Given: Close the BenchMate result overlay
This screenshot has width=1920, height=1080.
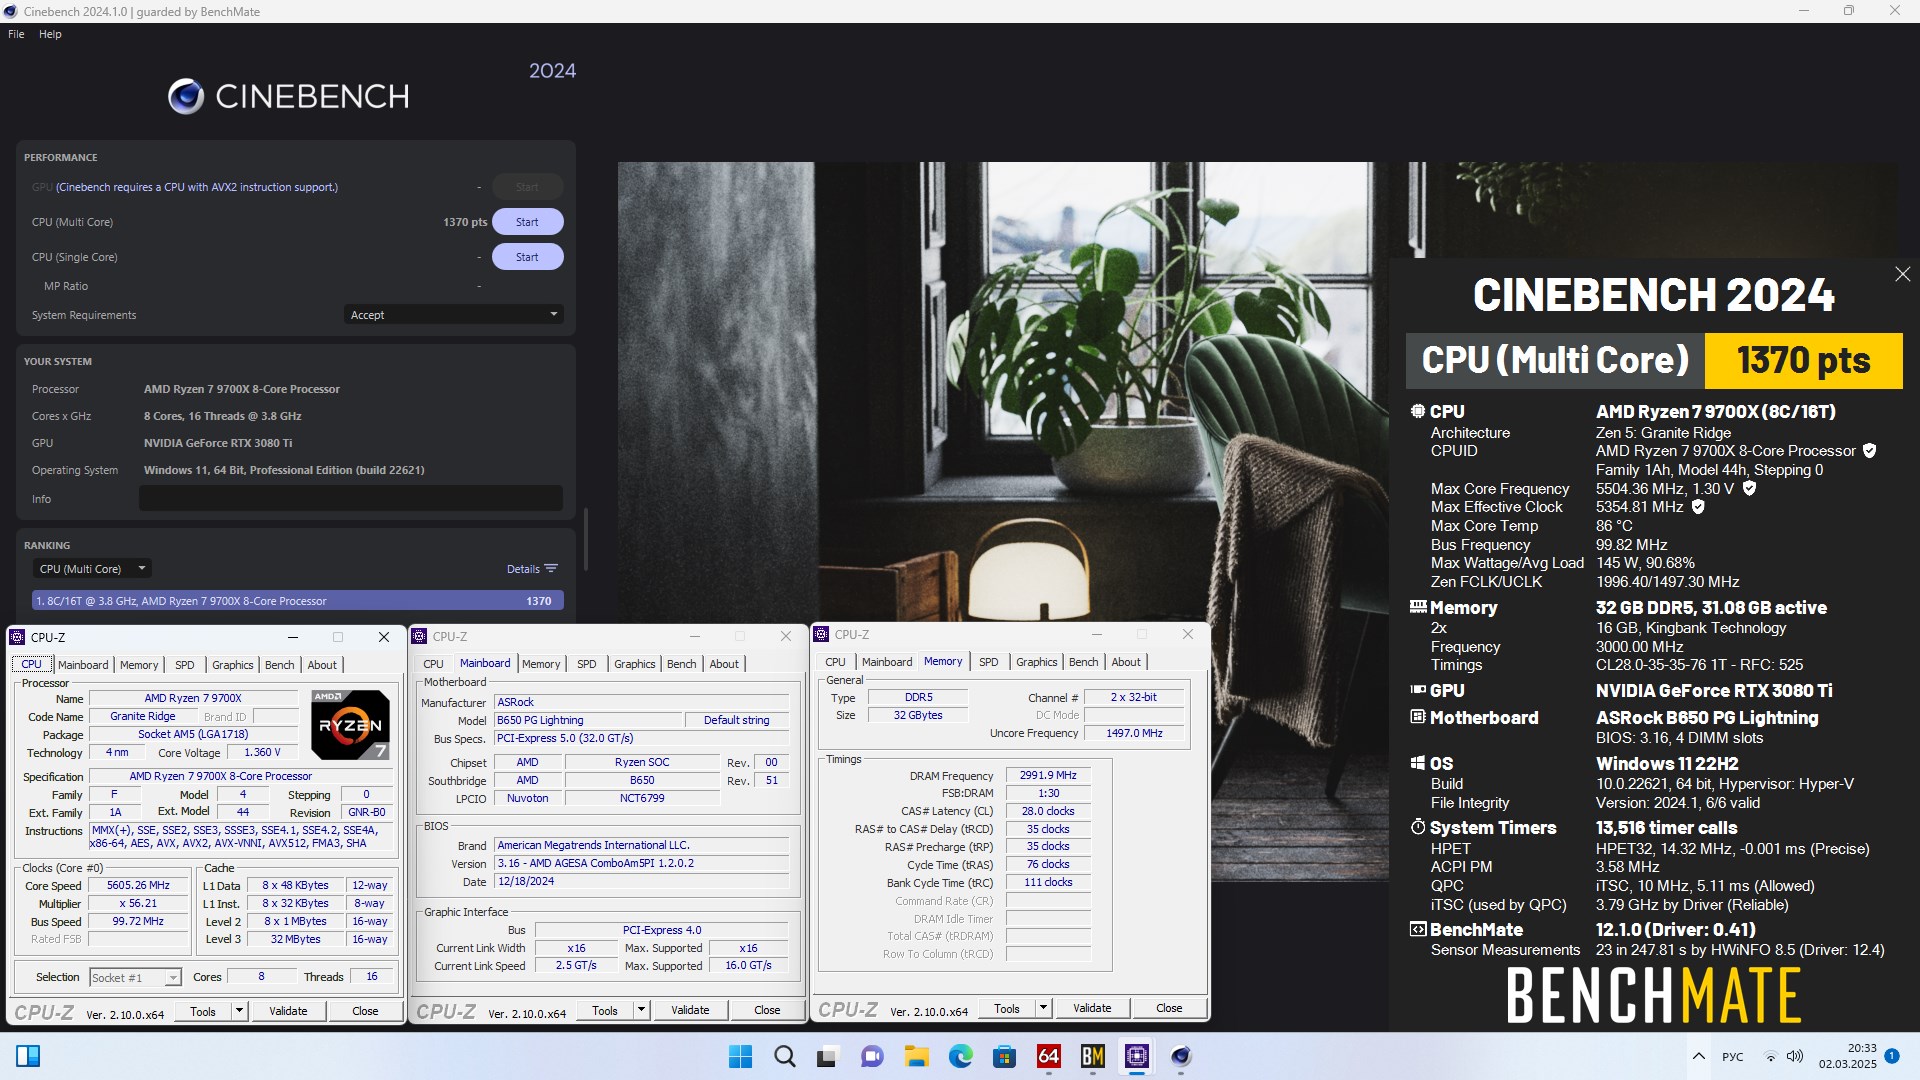Looking at the screenshot, I should [x=1902, y=274].
